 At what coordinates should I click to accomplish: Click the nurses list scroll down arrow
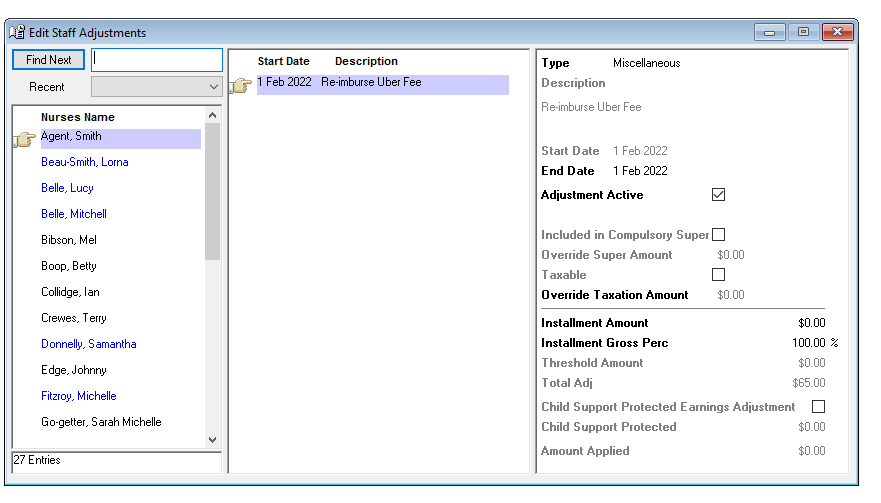(x=212, y=440)
